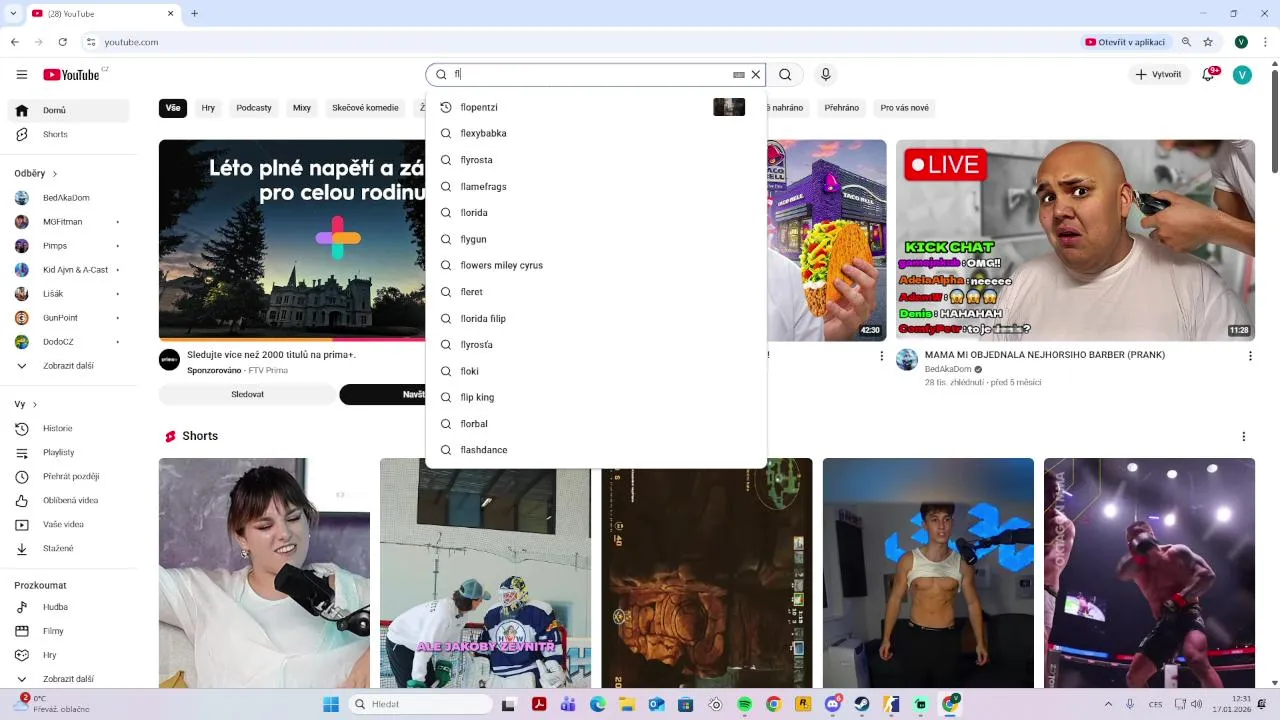Open Filmy under Prozkoumat
The image size is (1280, 720).
[x=68, y=631]
